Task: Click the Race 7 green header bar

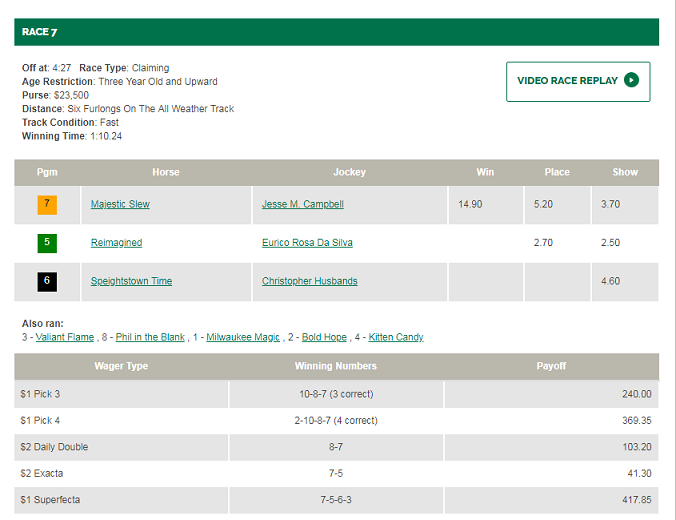Action: tap(336, 32)
